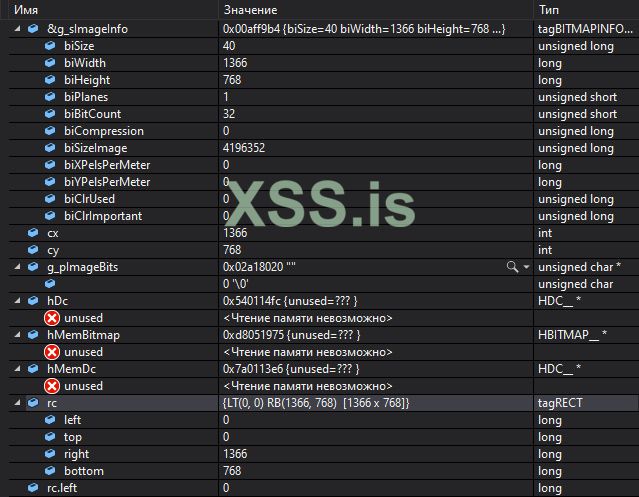This screenshot has height=497, width=639.
Task: Select the rc.left watch row name
Action: point(62,488)
